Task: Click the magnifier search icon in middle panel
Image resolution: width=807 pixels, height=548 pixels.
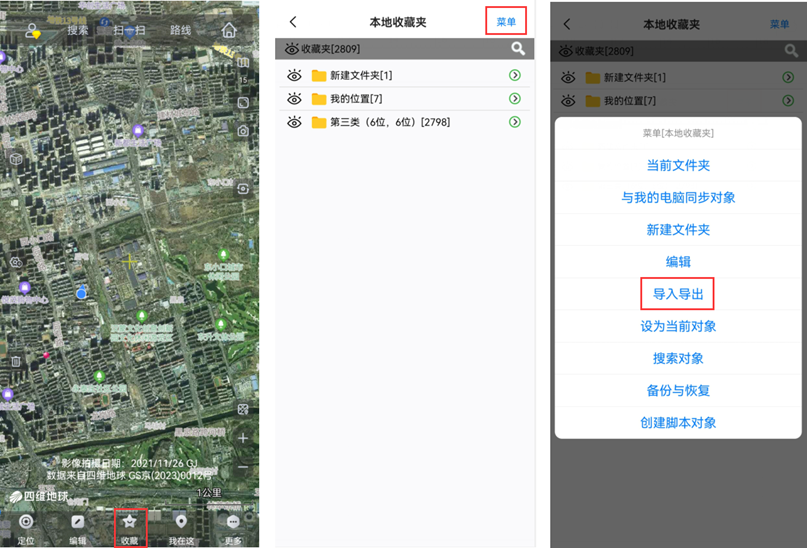Action: tap(517, 48)
